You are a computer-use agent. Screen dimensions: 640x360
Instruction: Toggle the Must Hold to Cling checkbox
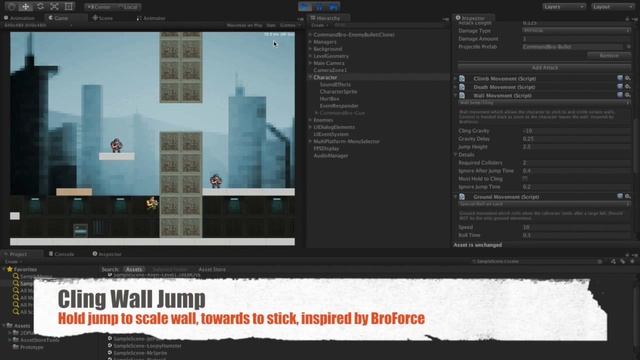[525, 178]
